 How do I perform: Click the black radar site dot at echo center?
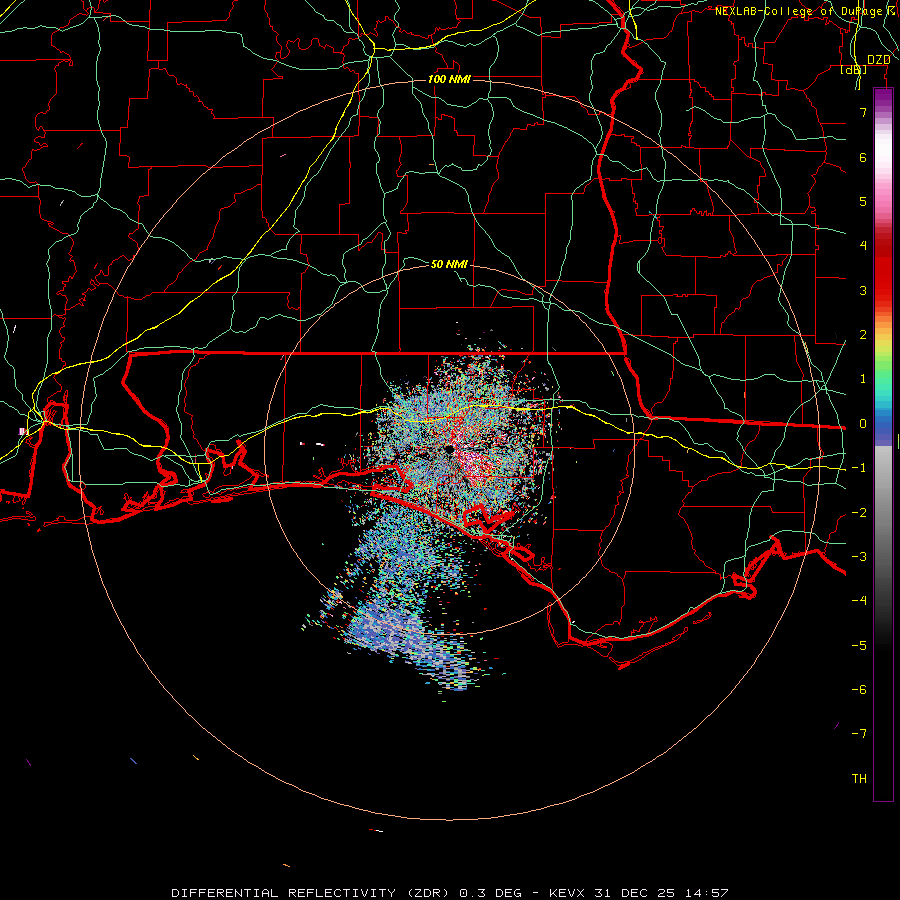pyautogui.click(x=449, y=449)
